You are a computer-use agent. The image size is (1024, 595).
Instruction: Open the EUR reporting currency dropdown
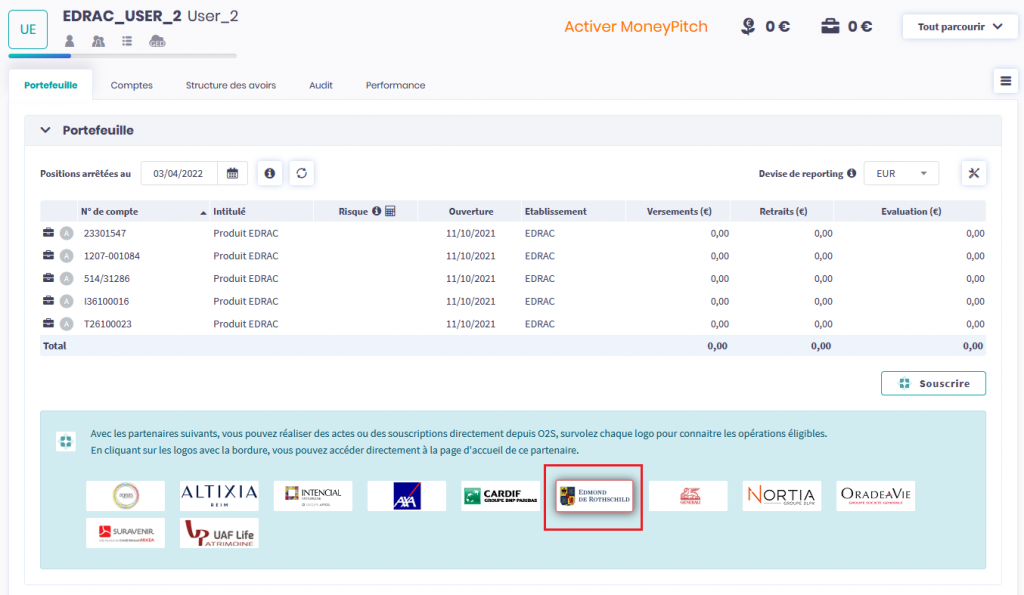900,173
